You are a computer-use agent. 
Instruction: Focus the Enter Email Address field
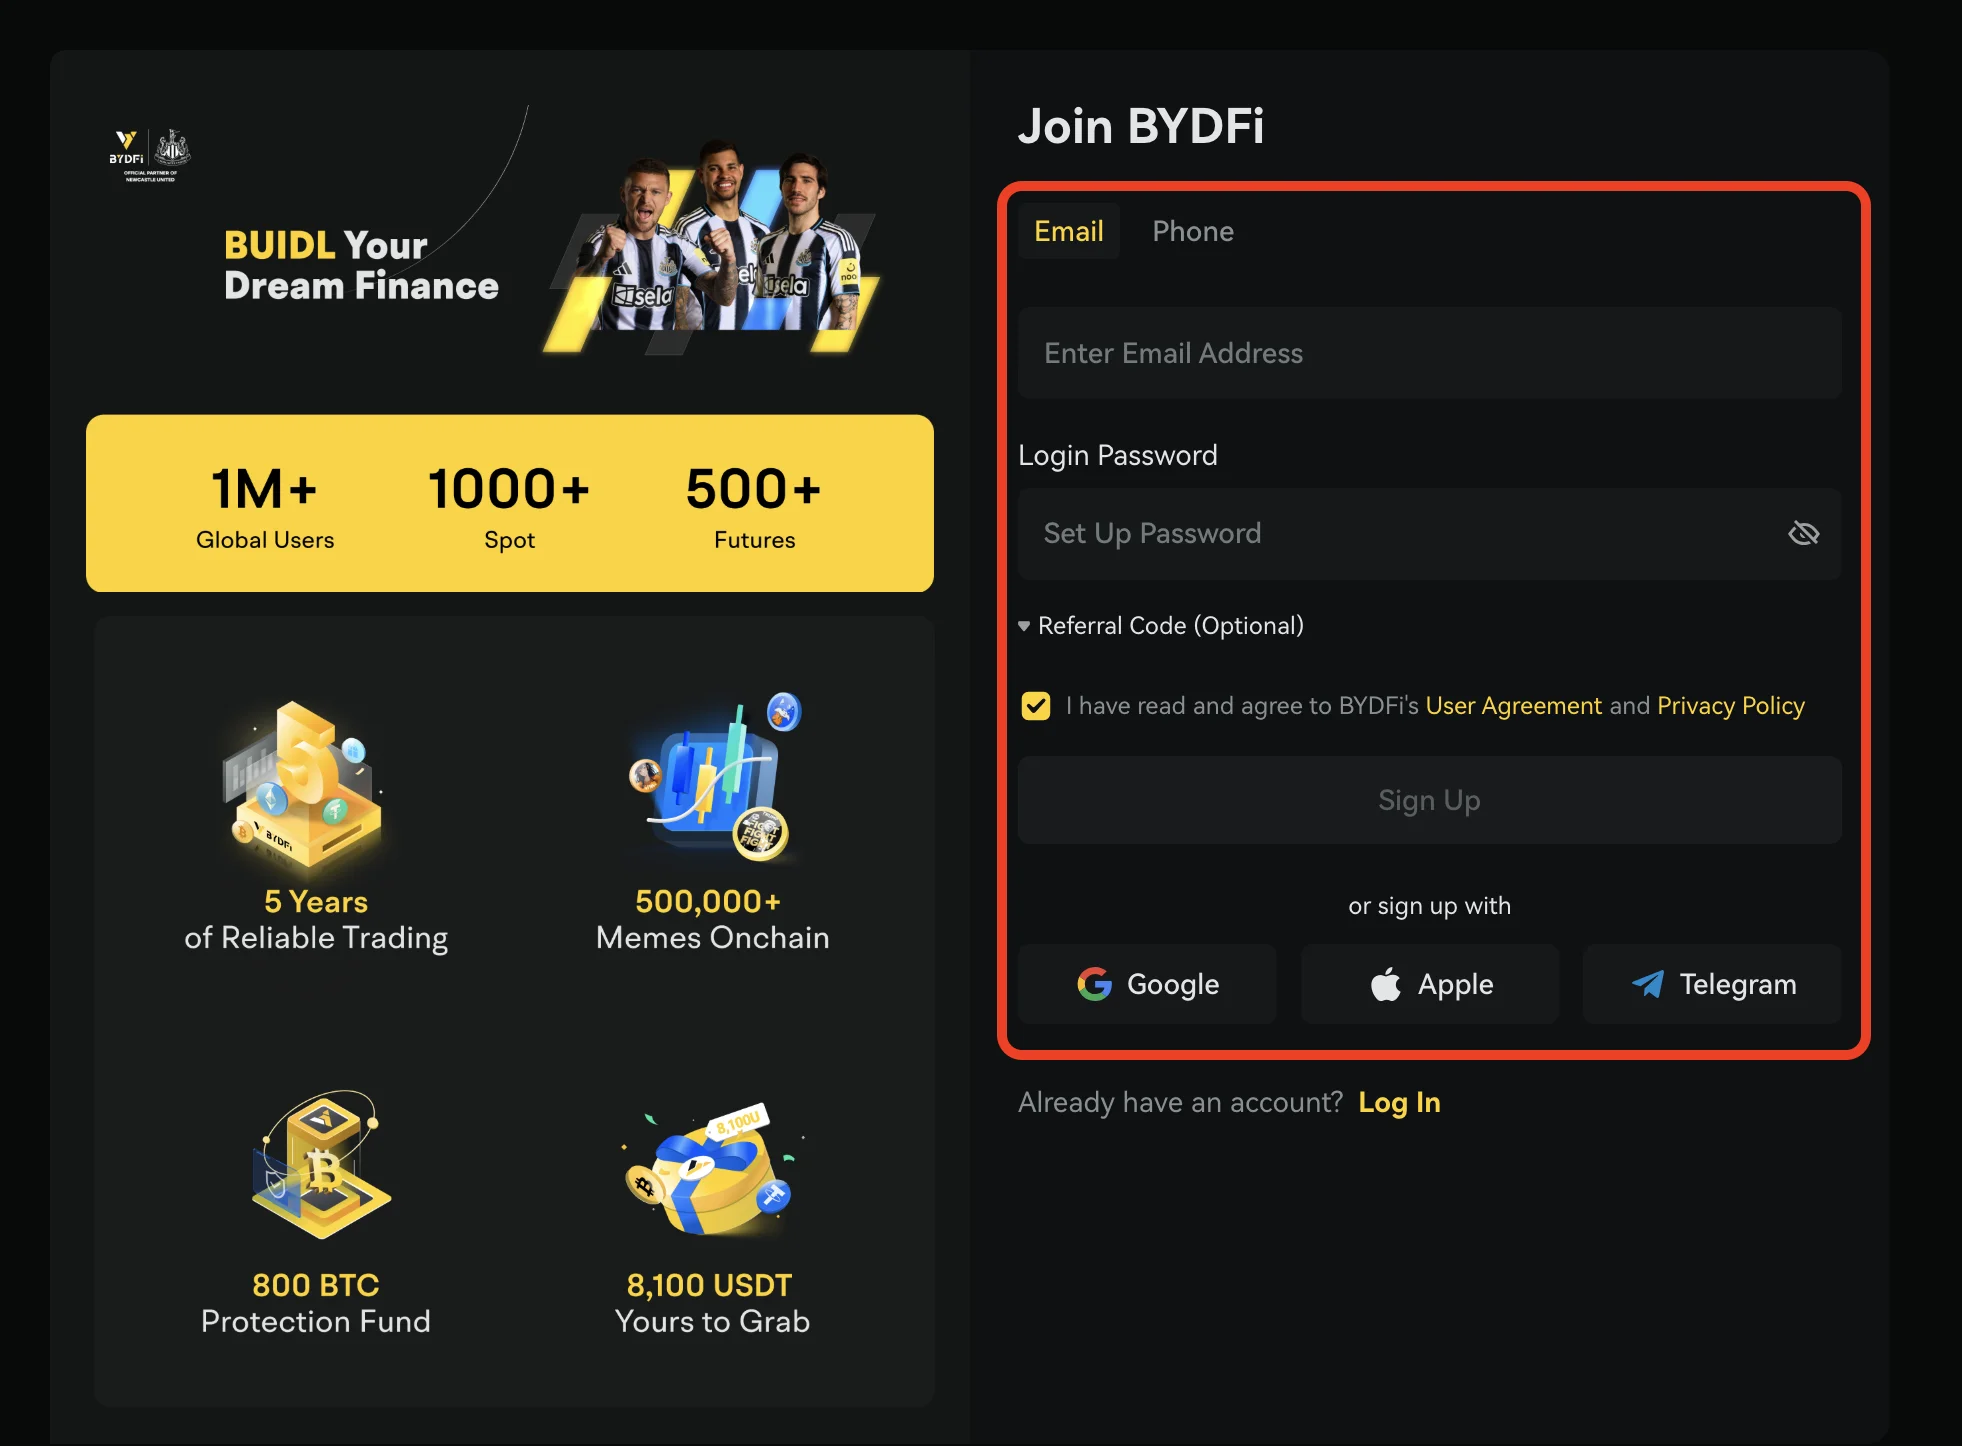pos(1429,353)
